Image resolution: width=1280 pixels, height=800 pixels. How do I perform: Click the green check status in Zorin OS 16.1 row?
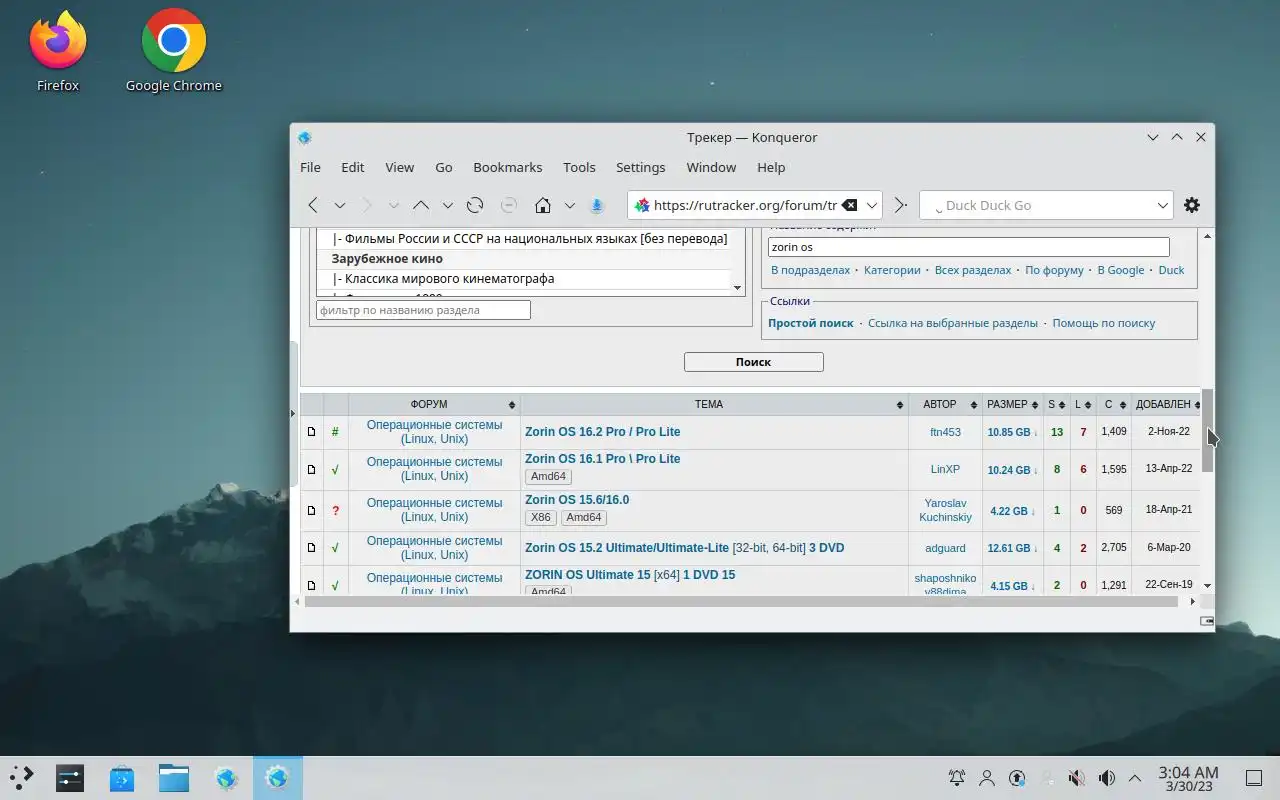tap(335, 469)
